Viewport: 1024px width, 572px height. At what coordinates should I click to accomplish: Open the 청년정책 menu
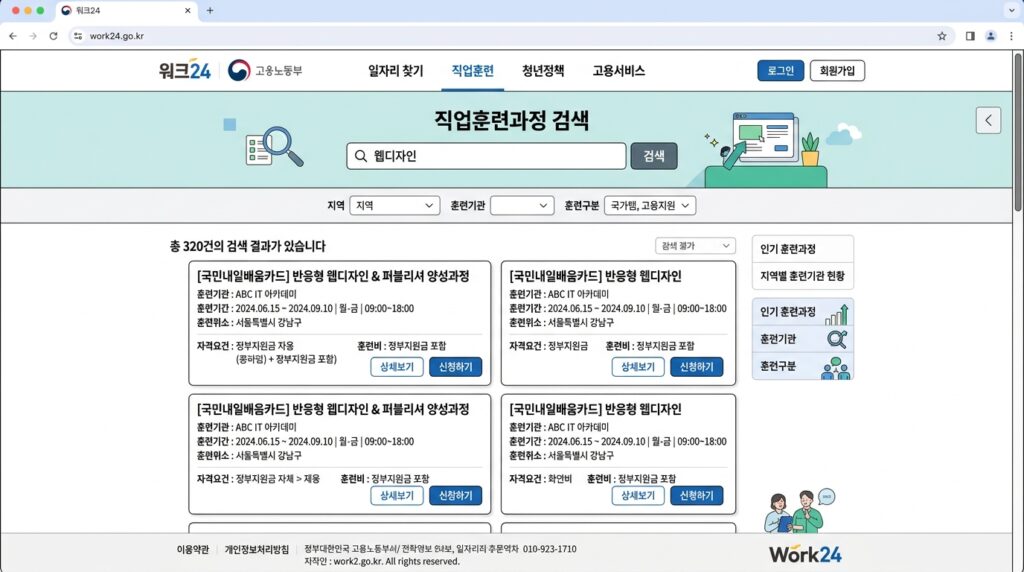[543, 71]
